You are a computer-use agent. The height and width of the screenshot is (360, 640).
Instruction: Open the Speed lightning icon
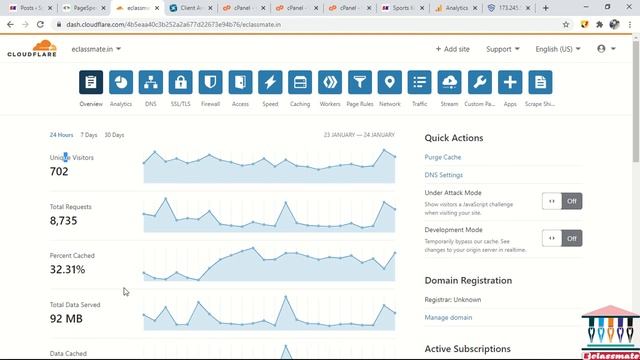(x=270, y=82)
